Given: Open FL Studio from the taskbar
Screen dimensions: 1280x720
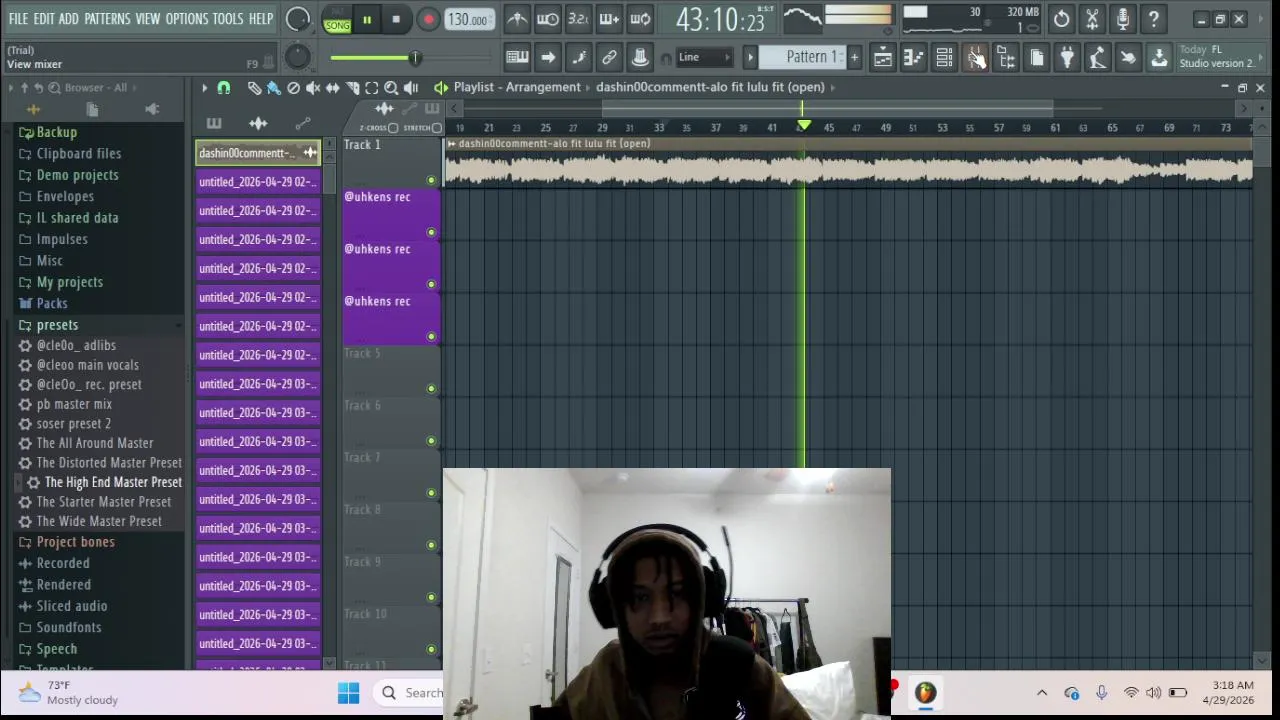Looking at the screenshot, I should point(925,692).
